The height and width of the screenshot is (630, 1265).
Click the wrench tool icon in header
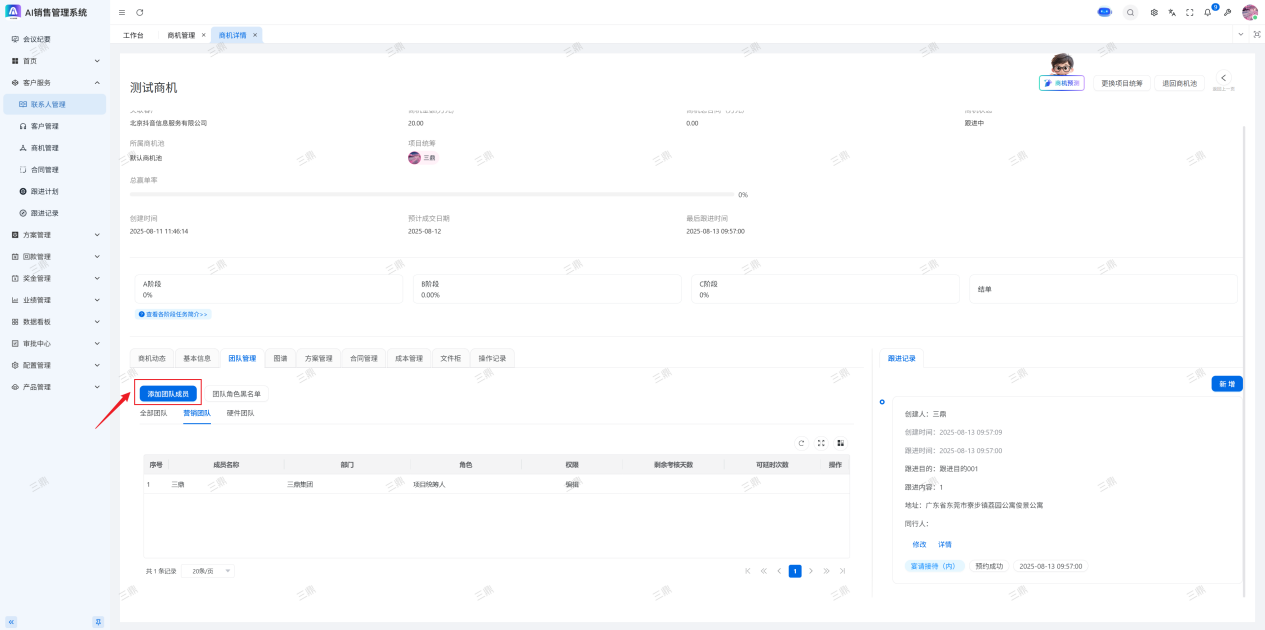[1227, 13]
